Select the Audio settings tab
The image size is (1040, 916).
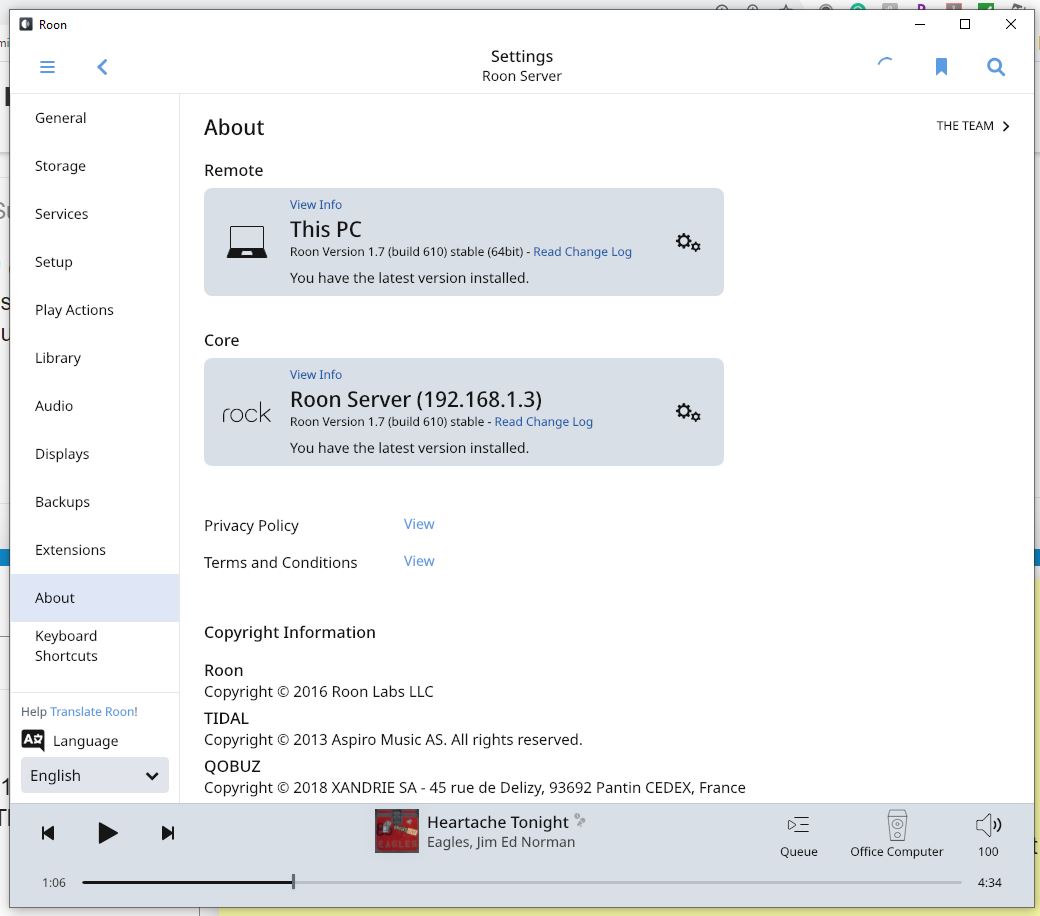(x=94, y=406)
